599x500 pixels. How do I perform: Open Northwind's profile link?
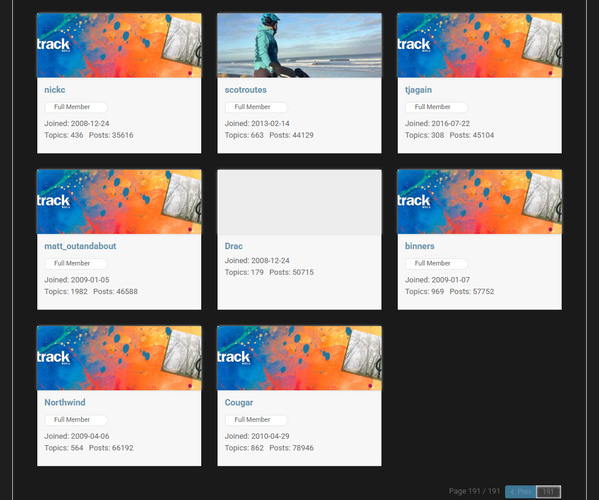pyautogui.click(x=65, y=402)
